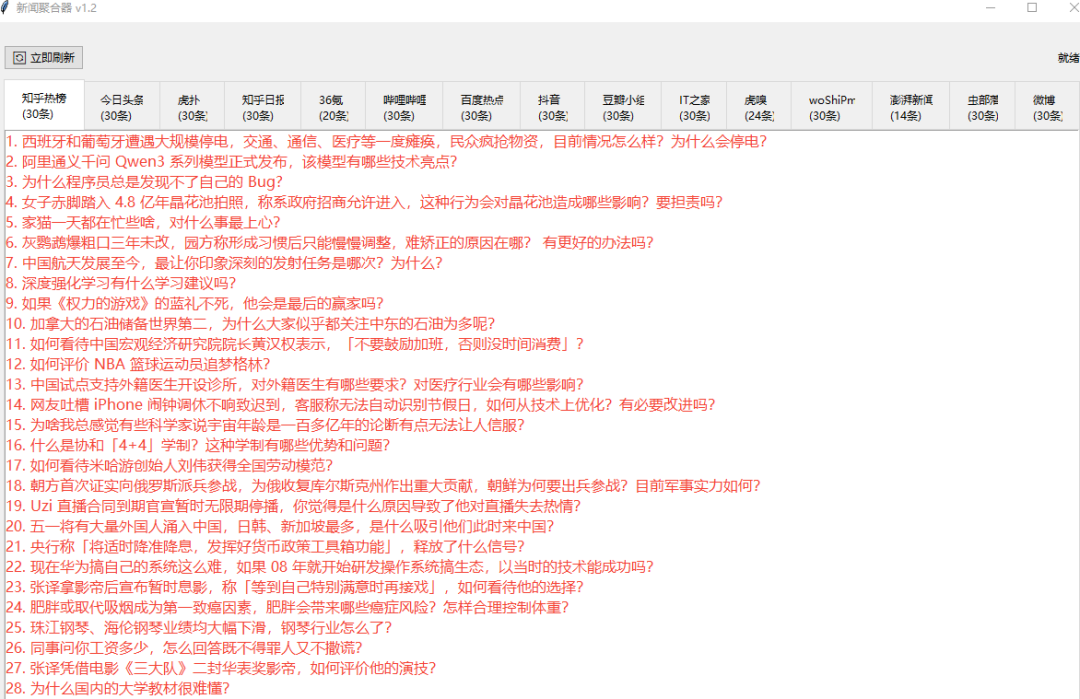Open the 36氪 tab
Image resolution: width=1080 pixels, height=699 pixels.
pyautogui.click(x=333, y=107)
